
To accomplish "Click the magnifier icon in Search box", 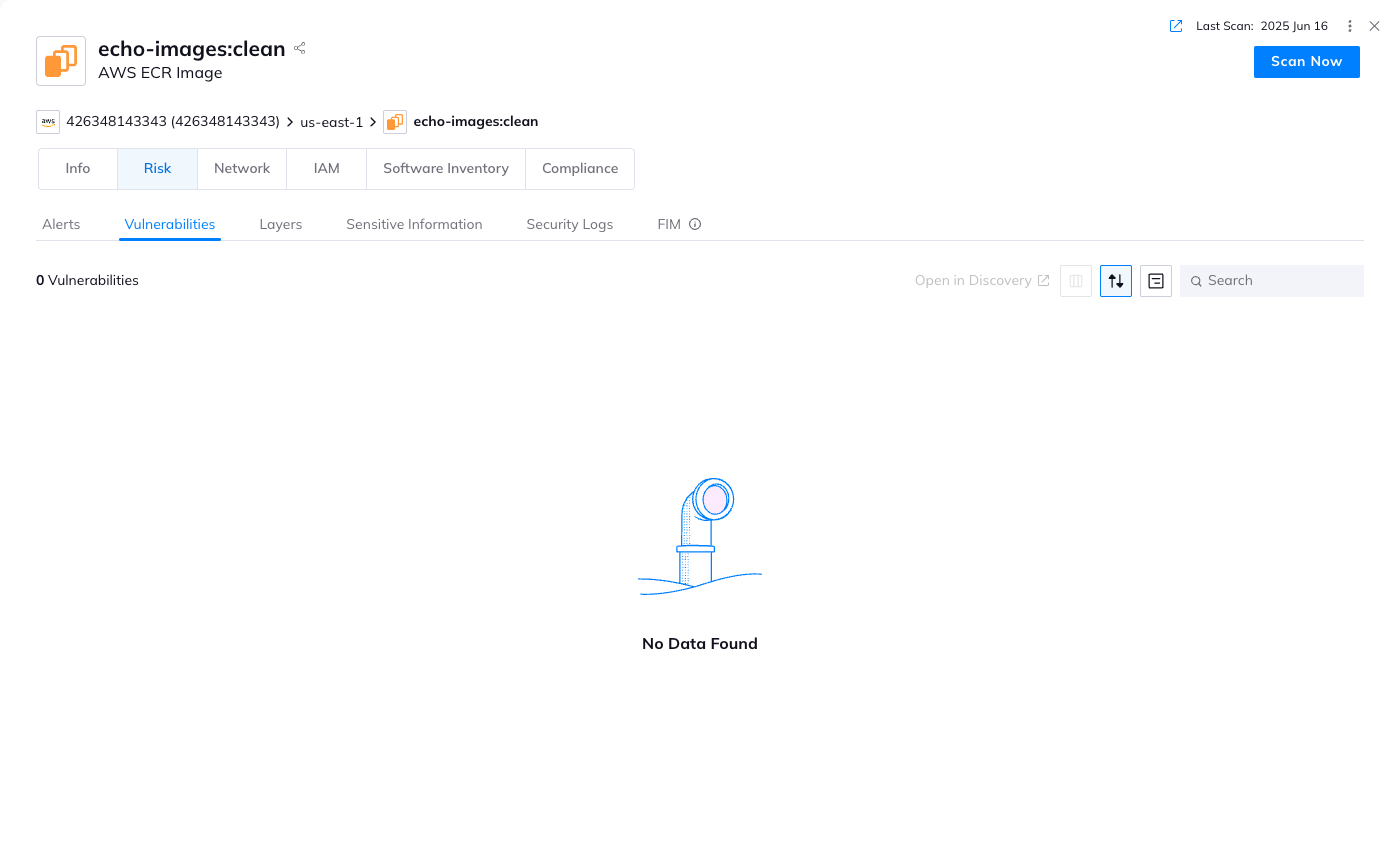I will (x=1196, y=282).
